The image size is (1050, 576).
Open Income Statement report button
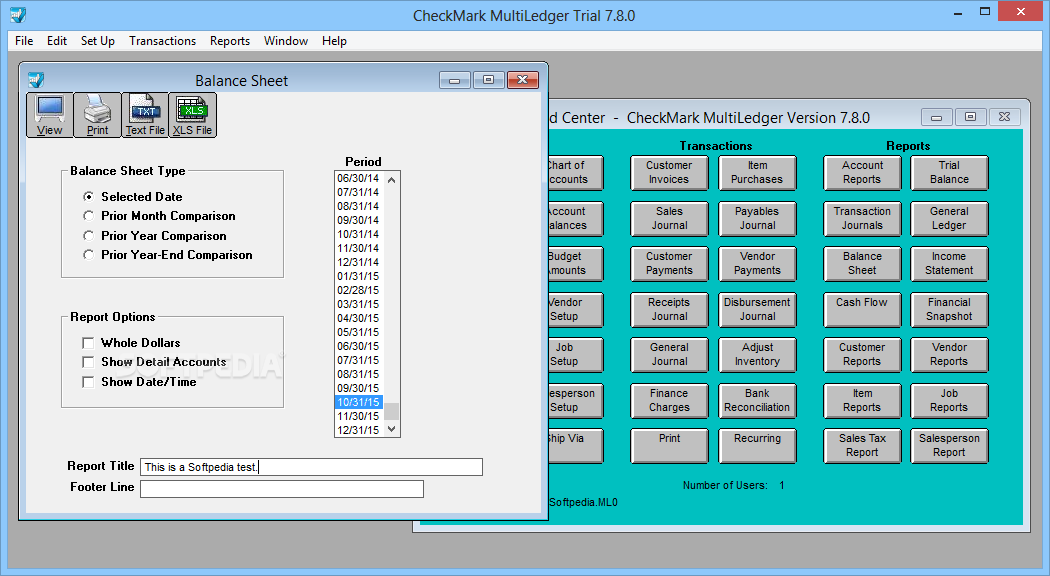[949, 263]
